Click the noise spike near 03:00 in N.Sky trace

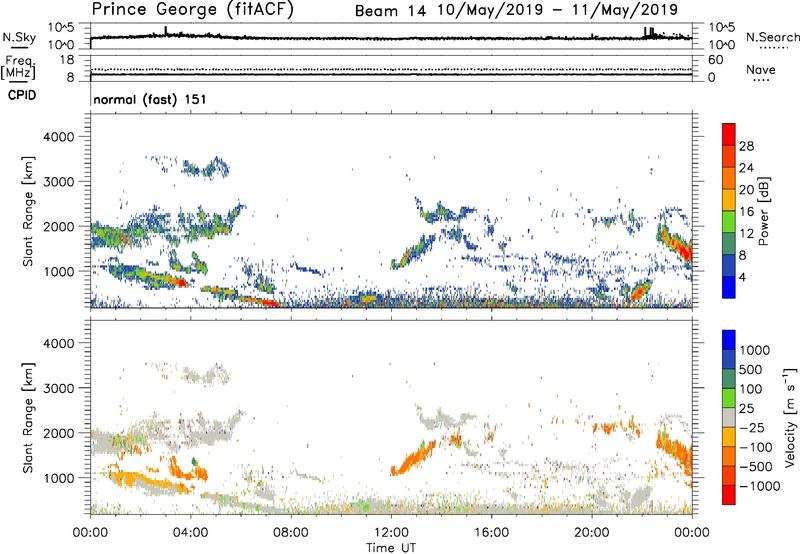[x=165, y=31]
